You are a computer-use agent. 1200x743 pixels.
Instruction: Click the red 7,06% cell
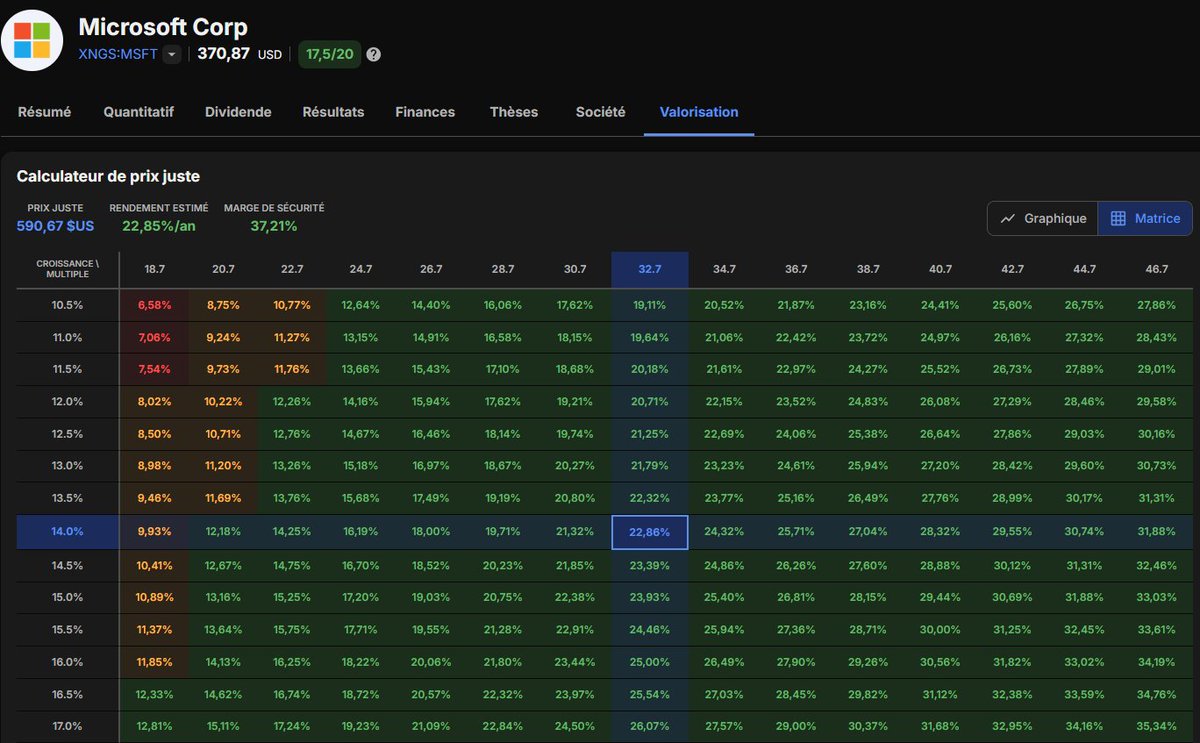coord(155,337)
